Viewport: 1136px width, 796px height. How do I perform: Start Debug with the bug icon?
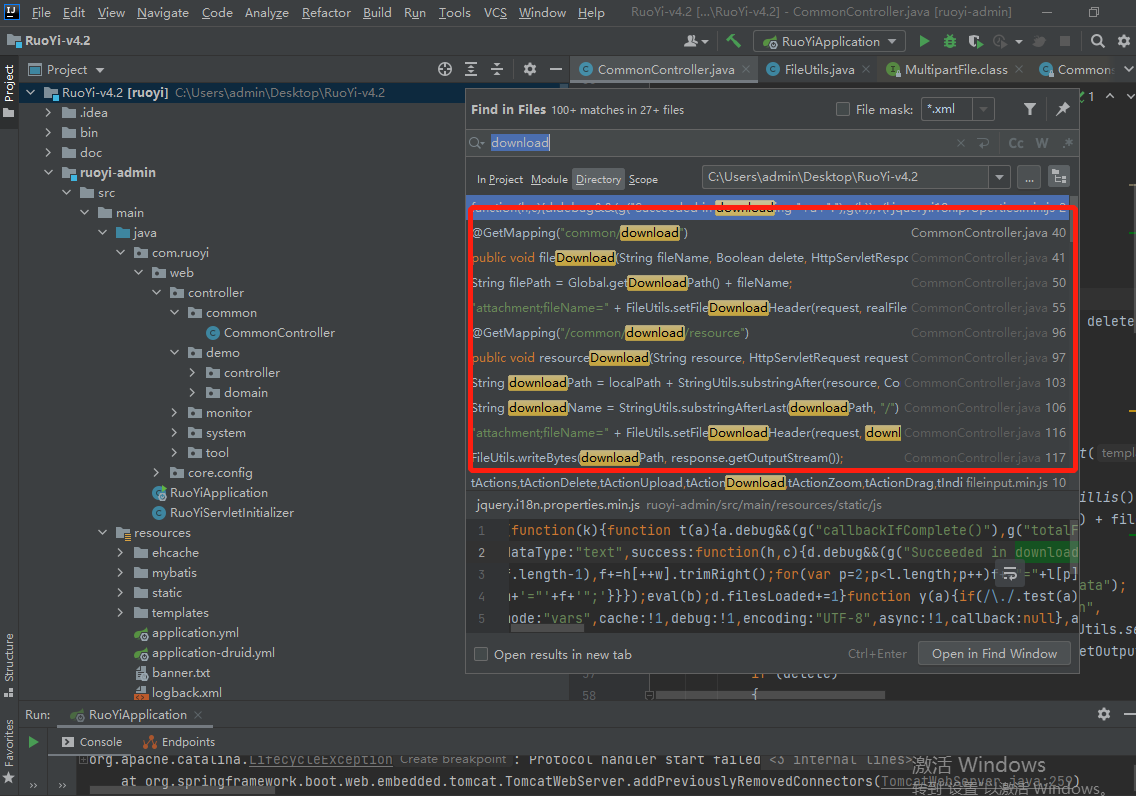[x=950, y=41]
